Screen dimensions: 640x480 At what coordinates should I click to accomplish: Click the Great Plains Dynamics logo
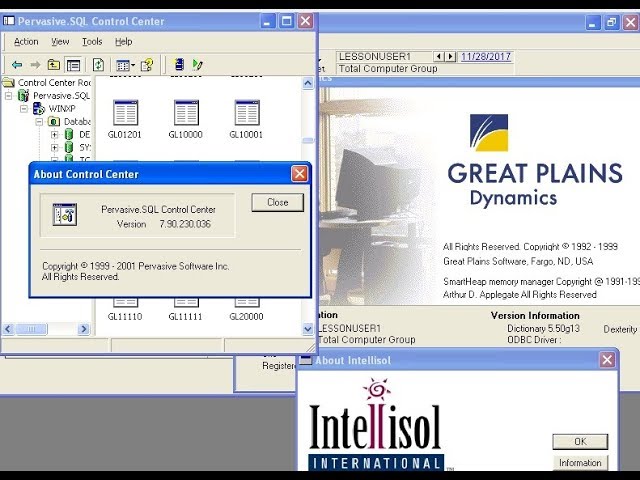point(535,161)
